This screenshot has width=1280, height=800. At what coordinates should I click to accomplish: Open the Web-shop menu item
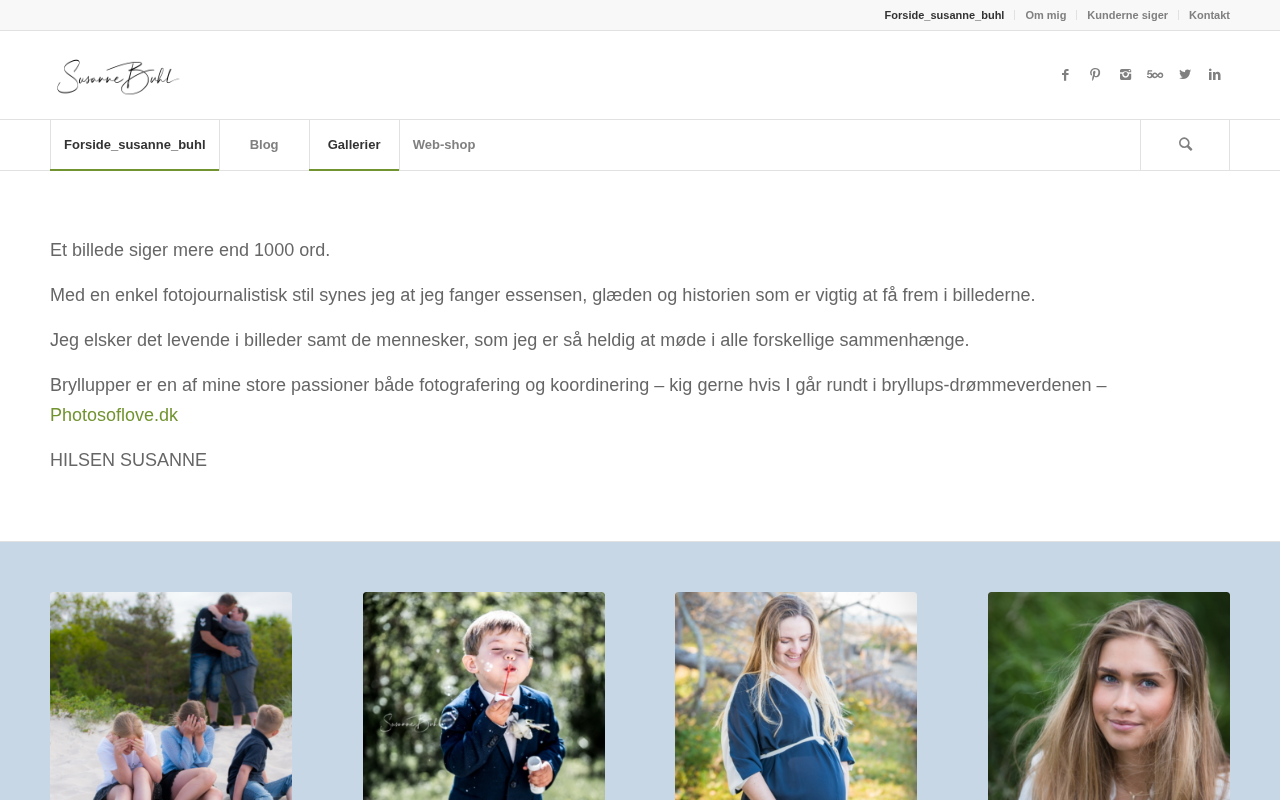(444, 145)
